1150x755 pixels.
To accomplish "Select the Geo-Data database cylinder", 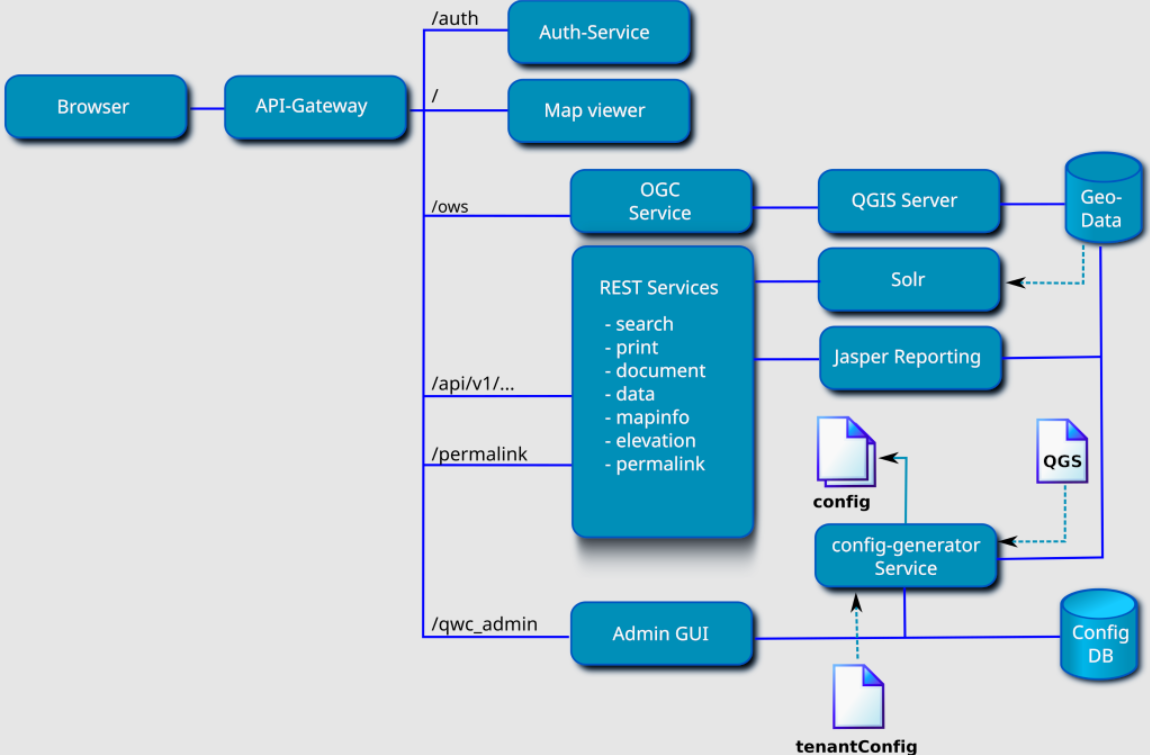I will click(x=1102, y=199).
